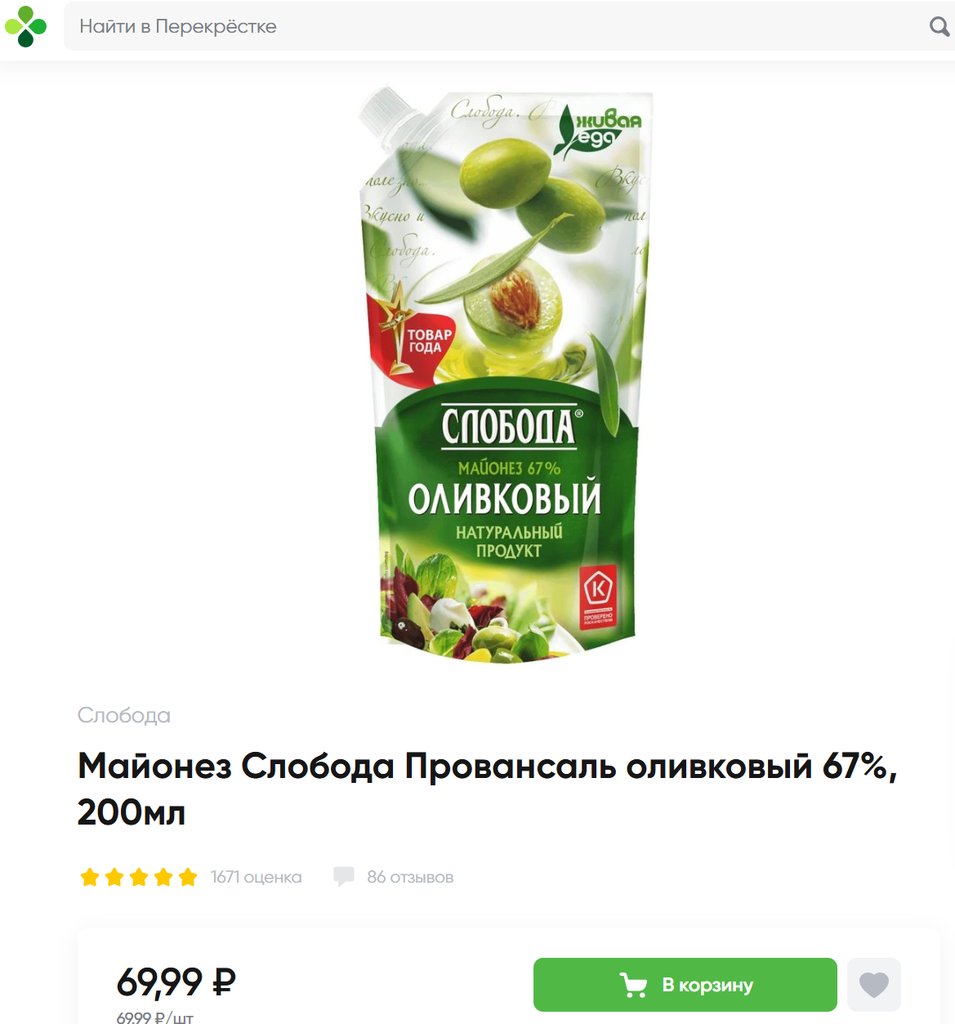
Task: Click the per-unit price "69,99 ₽/шт"
Action: coord(155,1017)
